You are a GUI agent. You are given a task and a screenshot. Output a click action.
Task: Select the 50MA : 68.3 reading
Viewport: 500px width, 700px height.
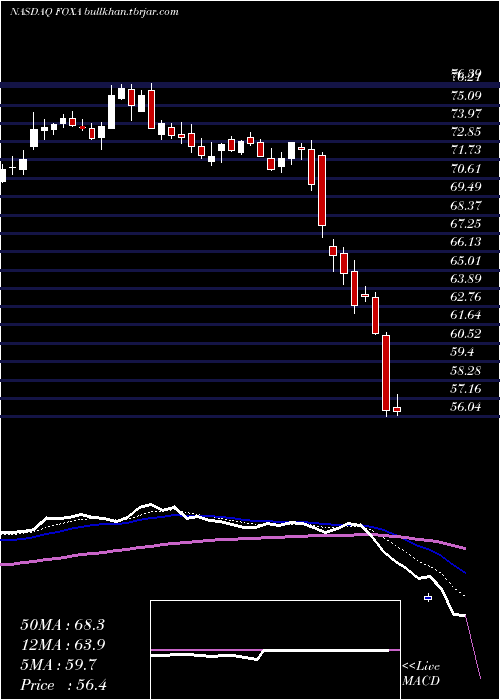[x=62, y=625]
